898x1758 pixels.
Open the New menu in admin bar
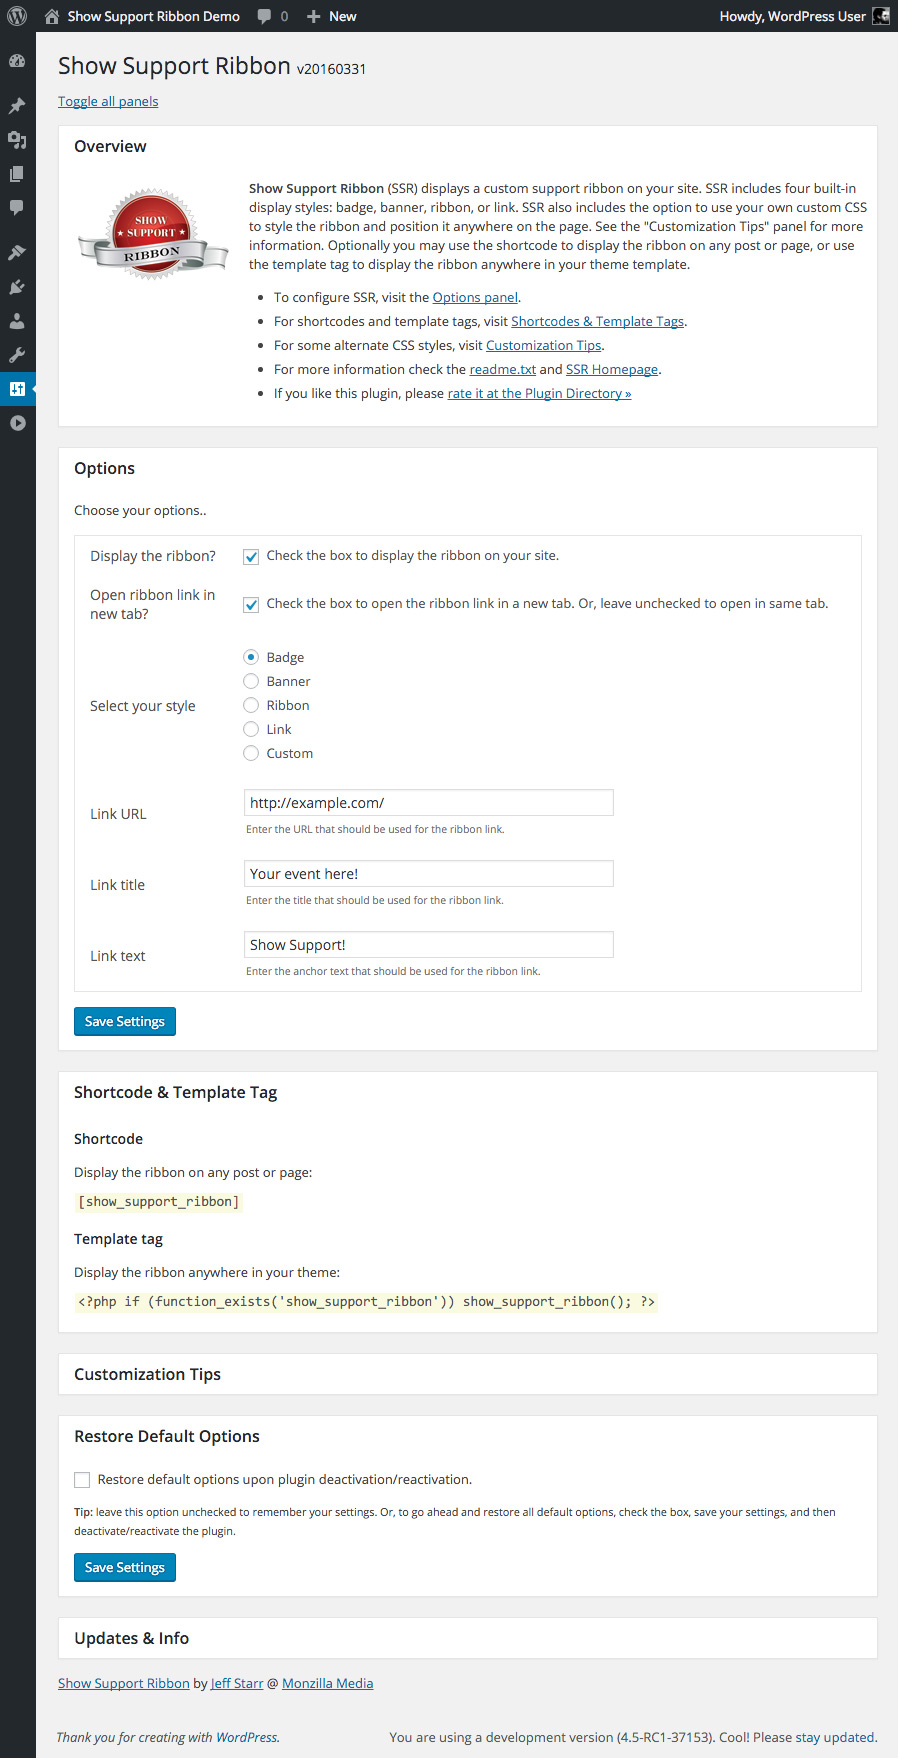coord(332,16)
